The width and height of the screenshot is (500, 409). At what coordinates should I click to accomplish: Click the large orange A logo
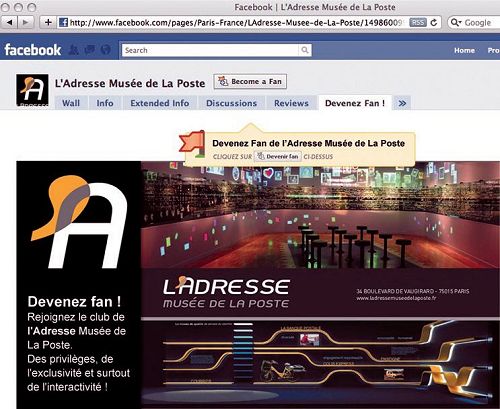click(79, 222)
